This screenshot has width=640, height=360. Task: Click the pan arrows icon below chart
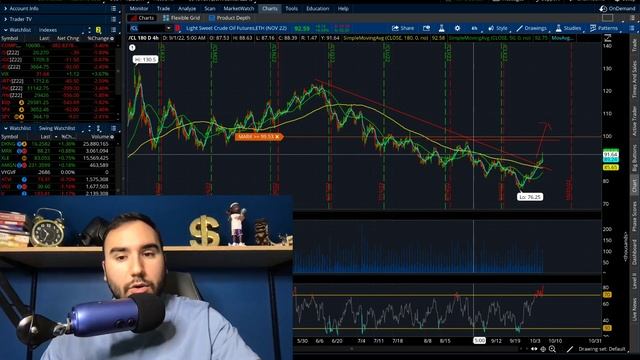tap(534, 349)
